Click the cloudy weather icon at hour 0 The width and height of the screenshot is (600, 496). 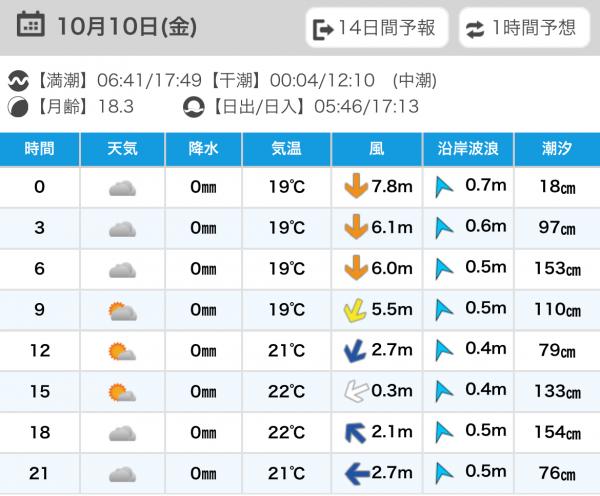pyautogui.click(x=122, y=187)
